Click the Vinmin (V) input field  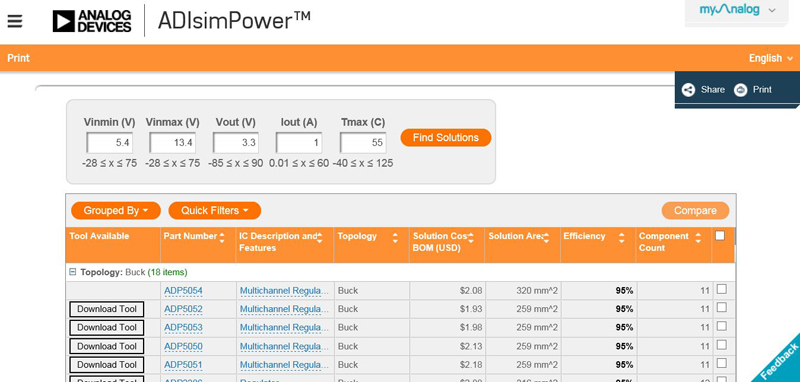pyautogui.click(x=110, y=143)
